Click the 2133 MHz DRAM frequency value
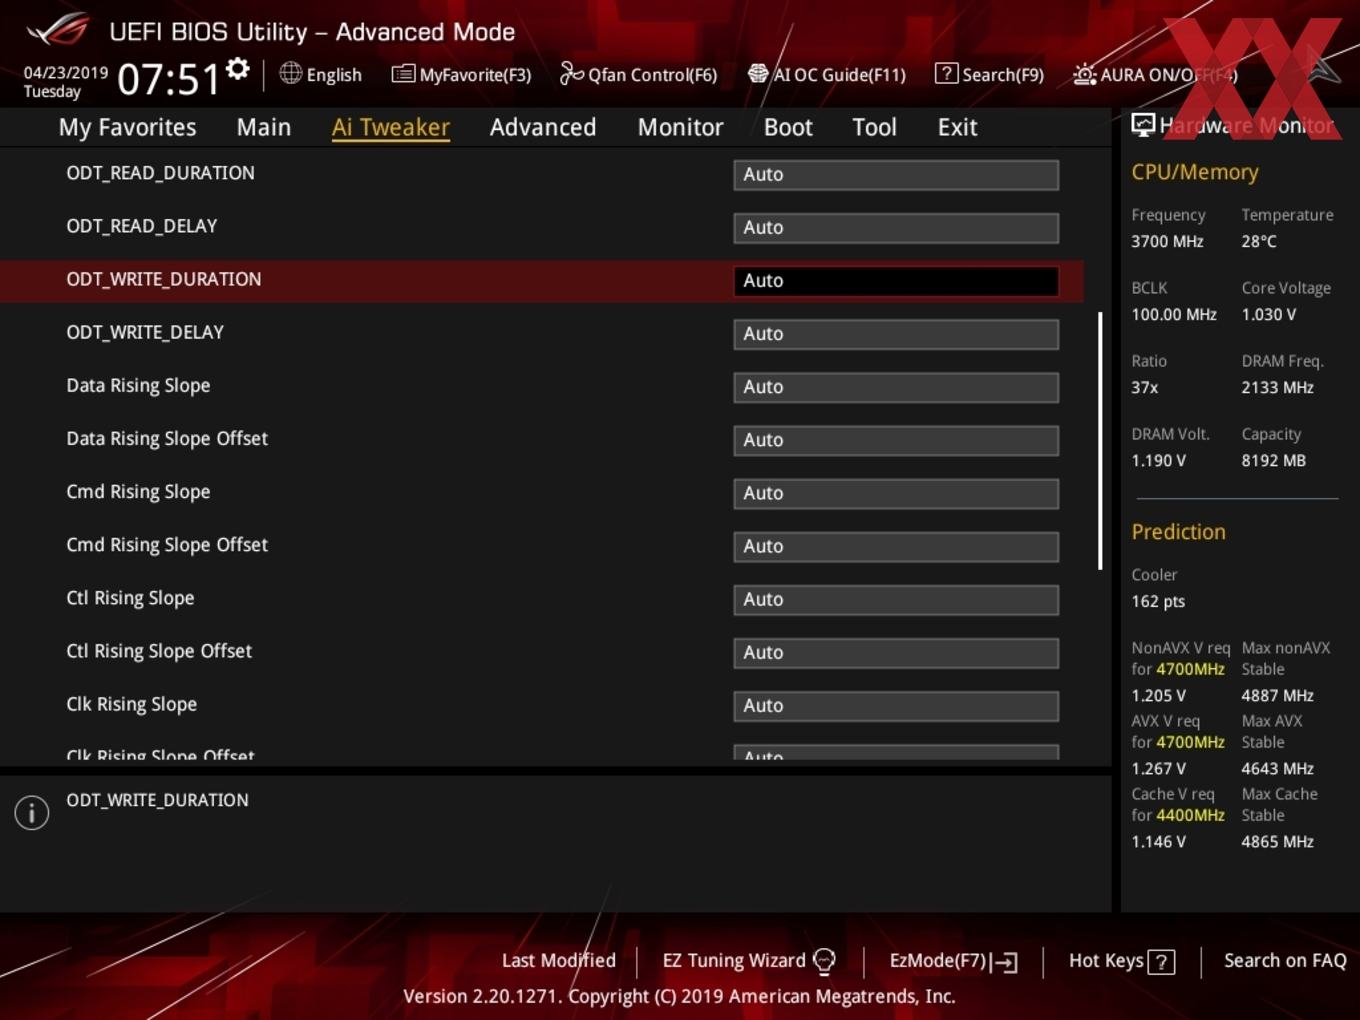 pyautogui.click(x=1277, y=387)
